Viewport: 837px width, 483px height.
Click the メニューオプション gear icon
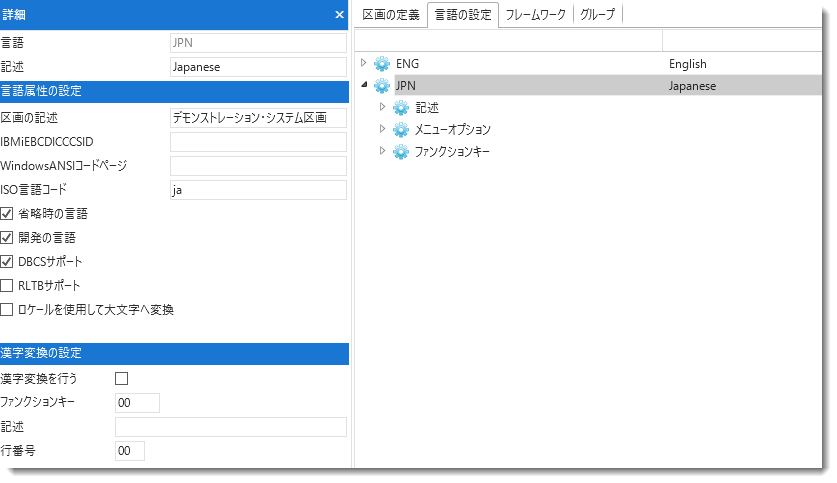[401, 130]
